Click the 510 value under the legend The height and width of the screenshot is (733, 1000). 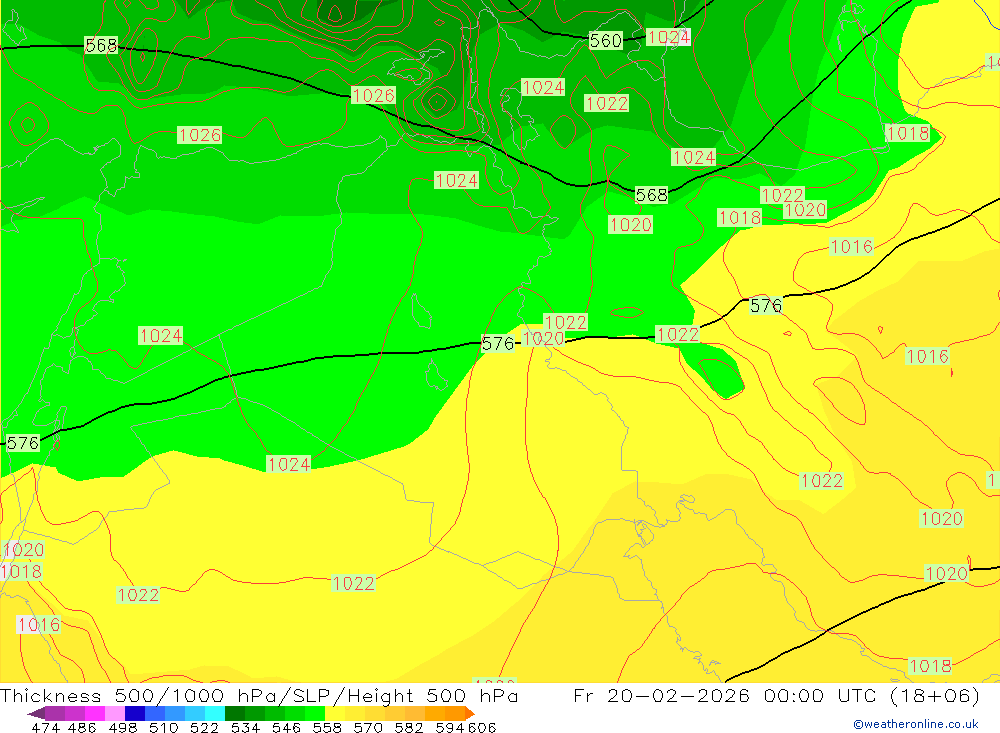163,727
